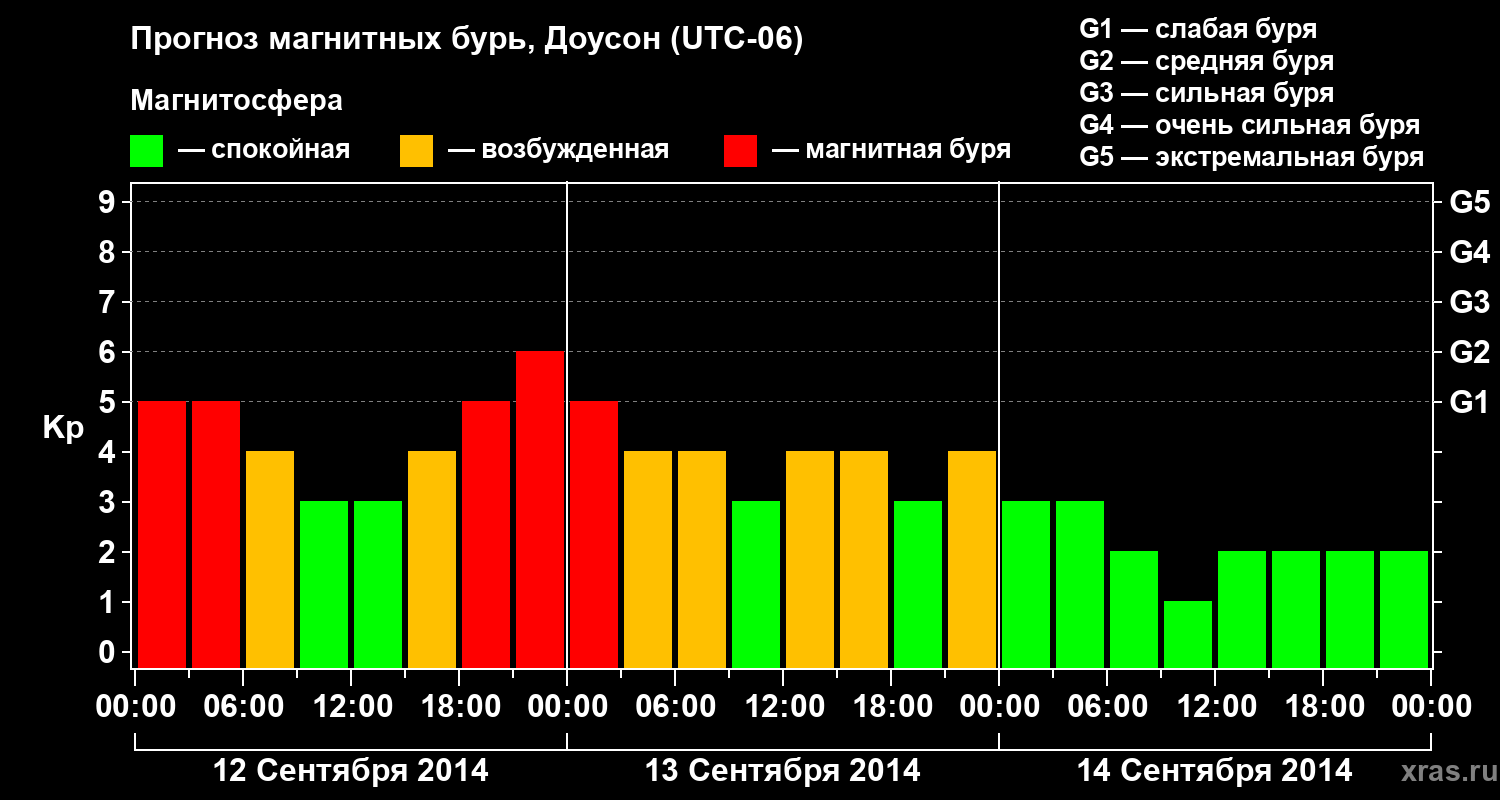Click the "Магнитосфера" heading
The image size is (1500, 800).
(237, 101)
